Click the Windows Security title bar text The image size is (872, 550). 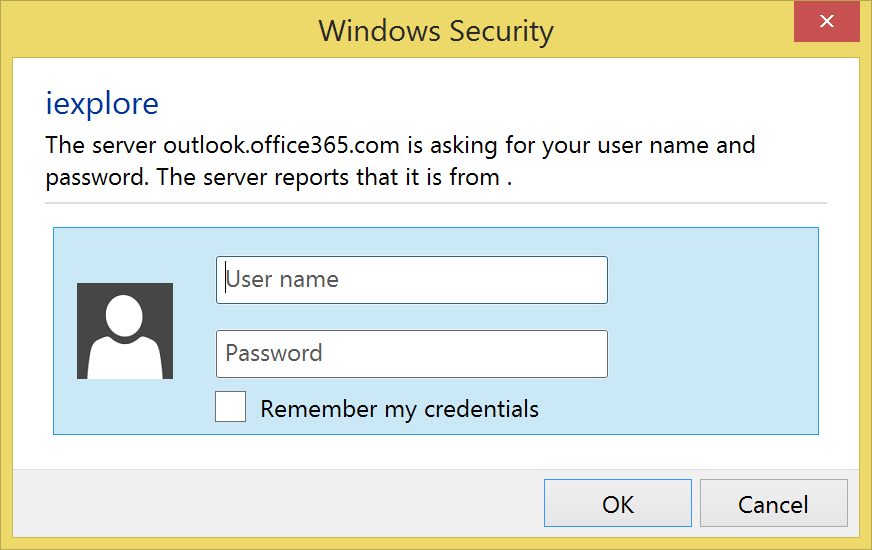[x=435, y=30]
